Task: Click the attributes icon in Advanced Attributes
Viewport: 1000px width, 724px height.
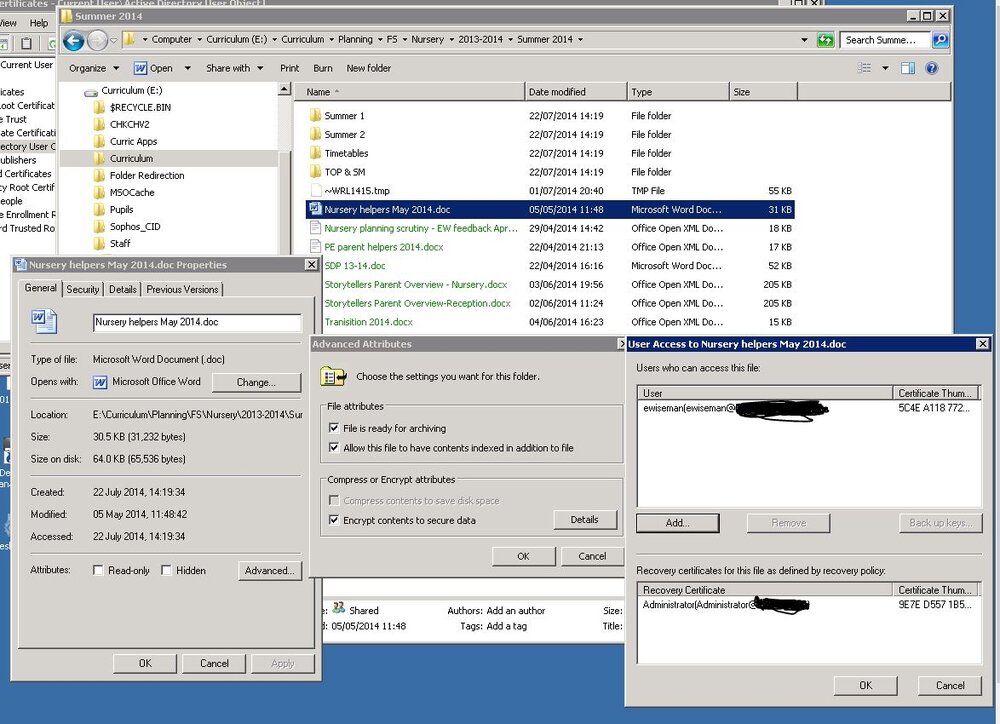Action: (334, 376)
